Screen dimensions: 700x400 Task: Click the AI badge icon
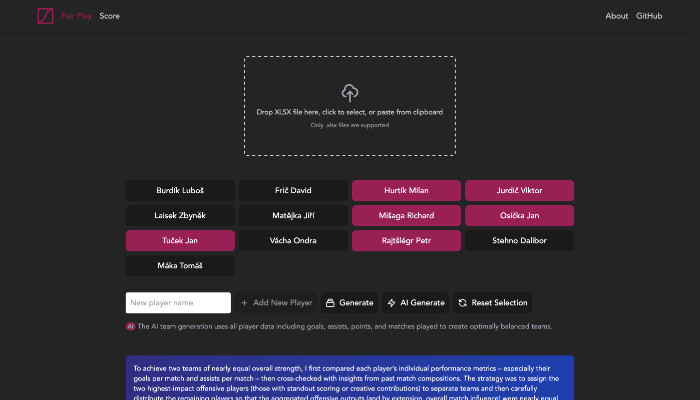click(130, 326)
